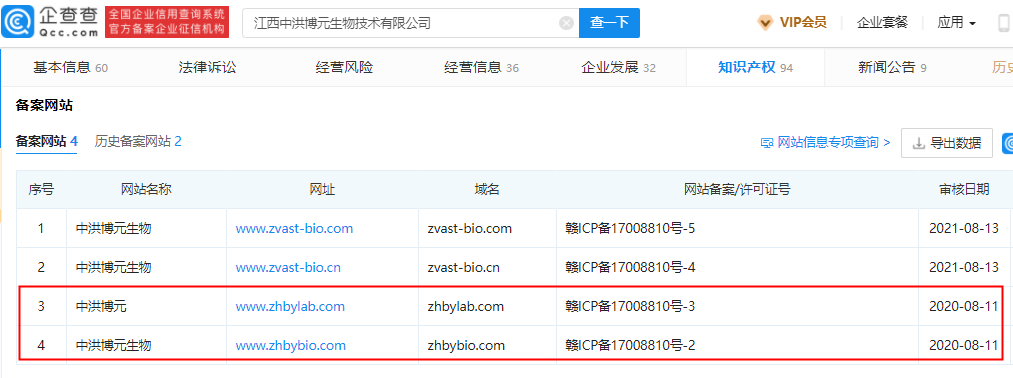
Task: Click site name 中洪博元生物 in row 2
Action: point(114,268)
